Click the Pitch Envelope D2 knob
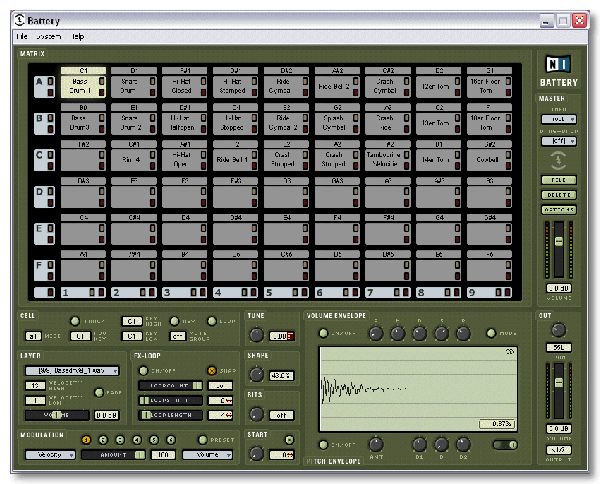The height and width of the screenshot is (484, 600). point(463,444)
